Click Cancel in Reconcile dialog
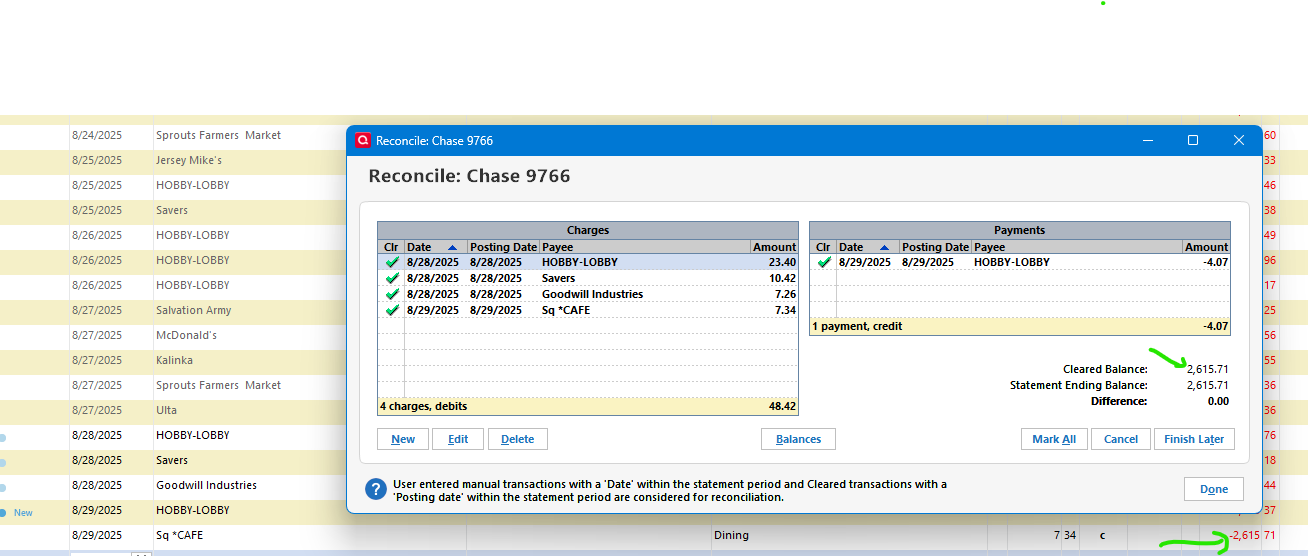Image resolution: width=1308 pixels, height=556 pixels. coord(1121,439)
